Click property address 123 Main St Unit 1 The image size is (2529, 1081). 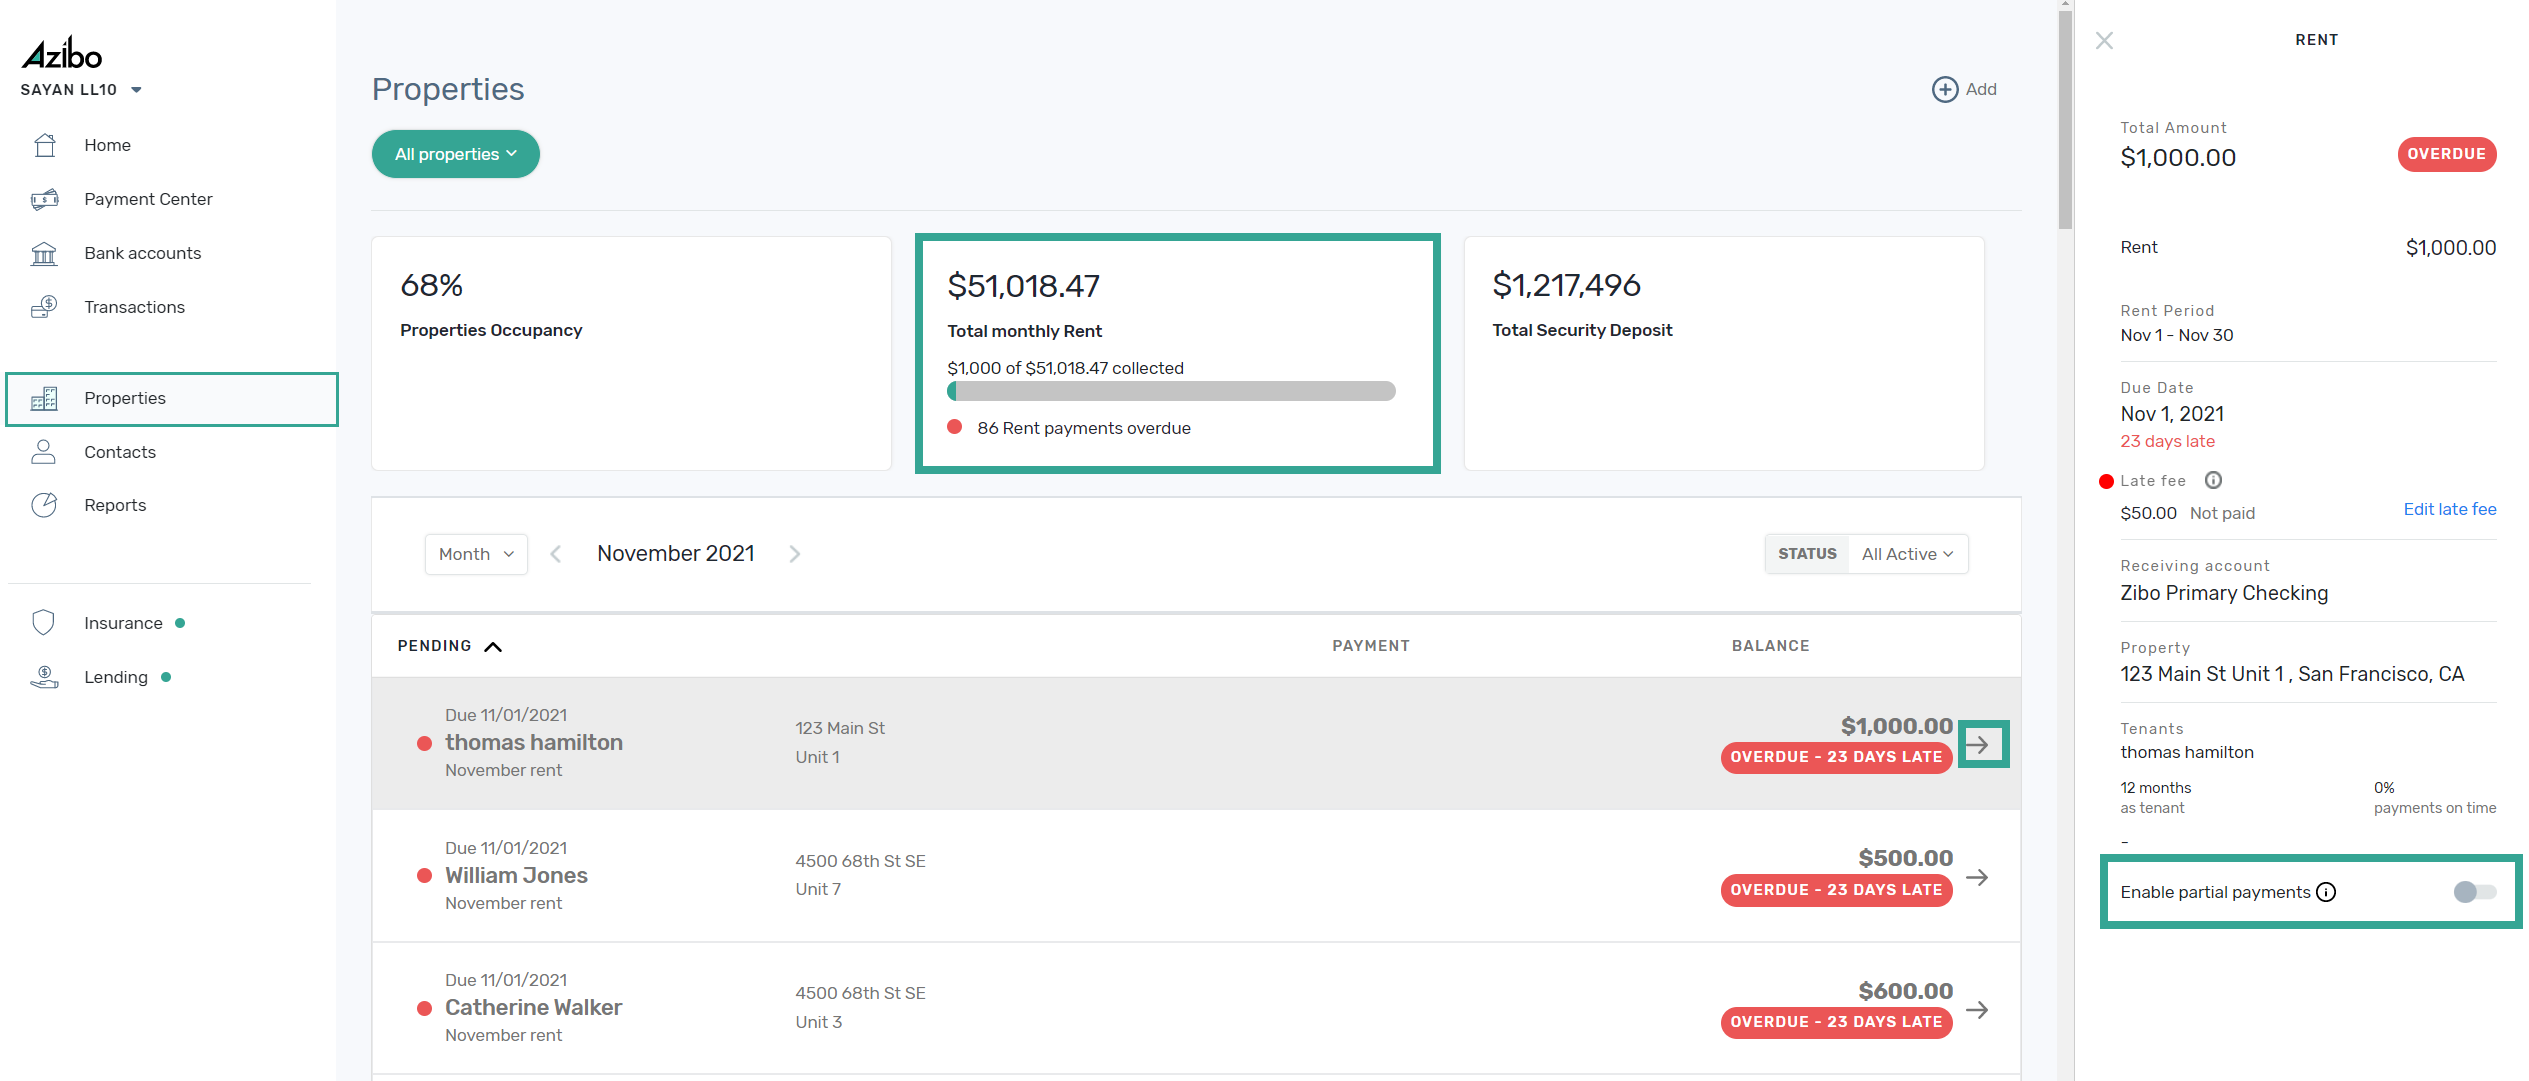point(2292,674)
